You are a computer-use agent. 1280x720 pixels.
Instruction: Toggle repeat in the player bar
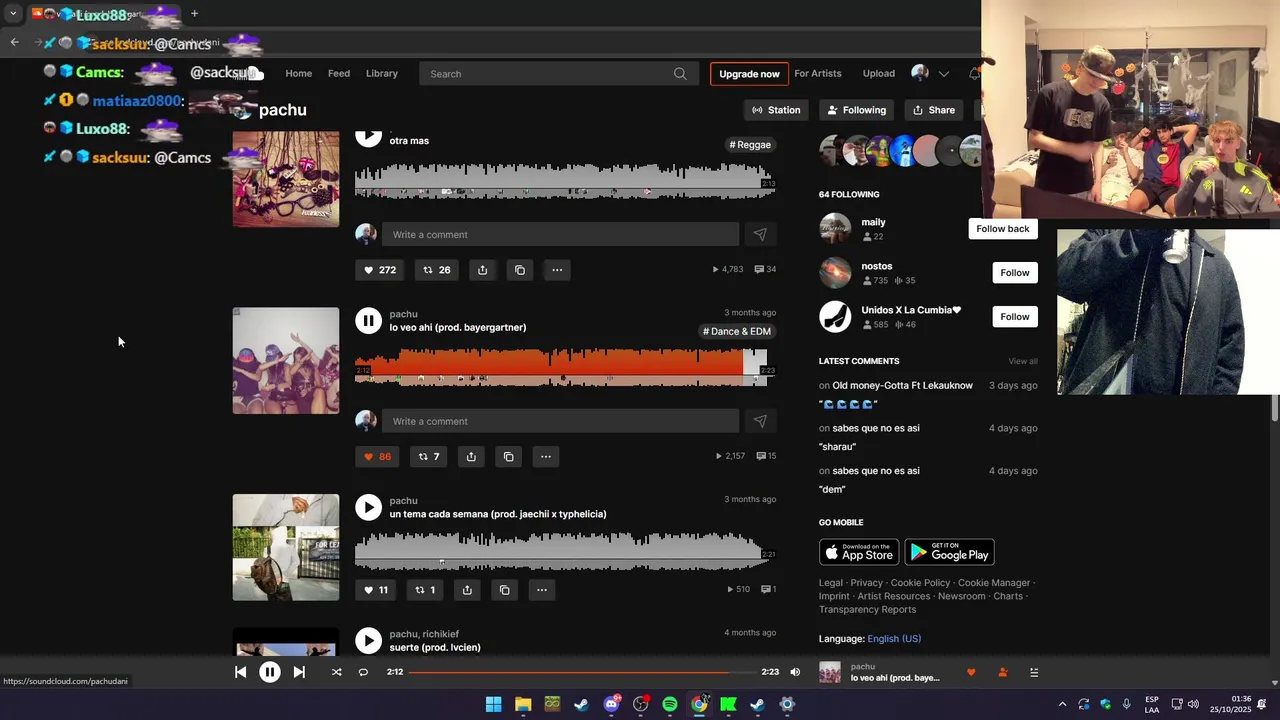pyautogui.click(x=363, y=672)
